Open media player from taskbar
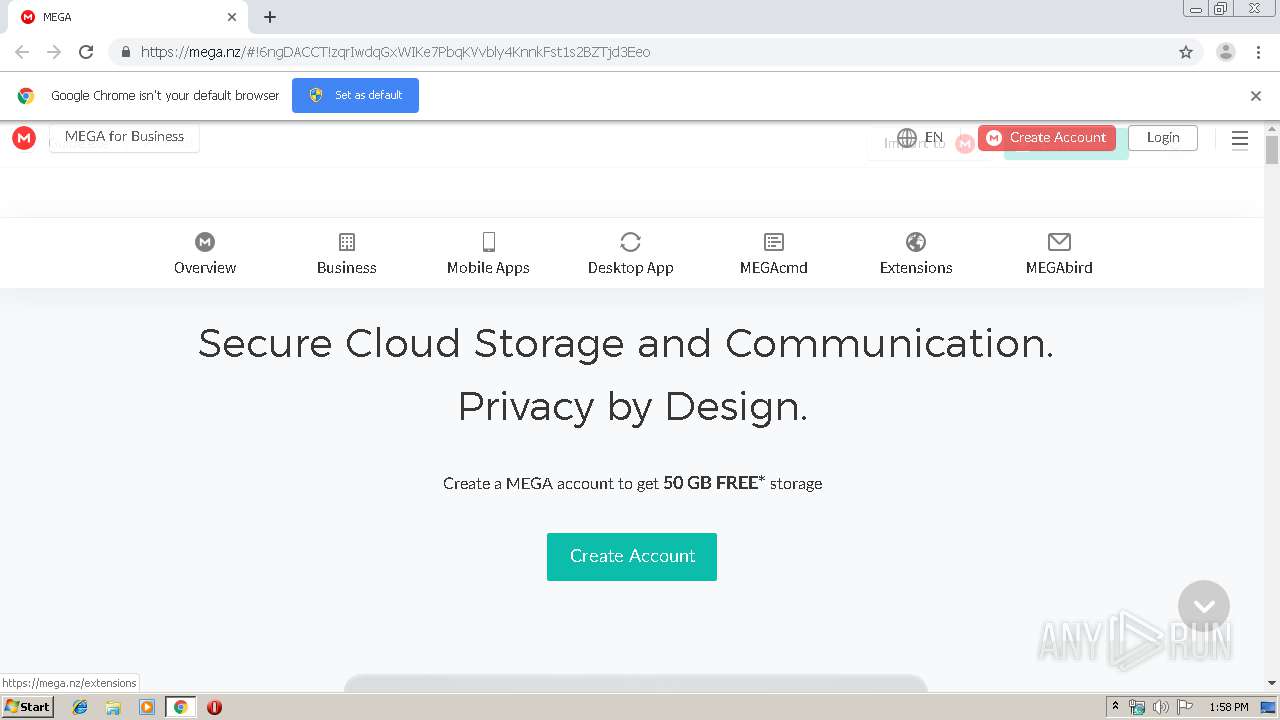Viewport: 1280px width, 720px height. coord(147,707)
